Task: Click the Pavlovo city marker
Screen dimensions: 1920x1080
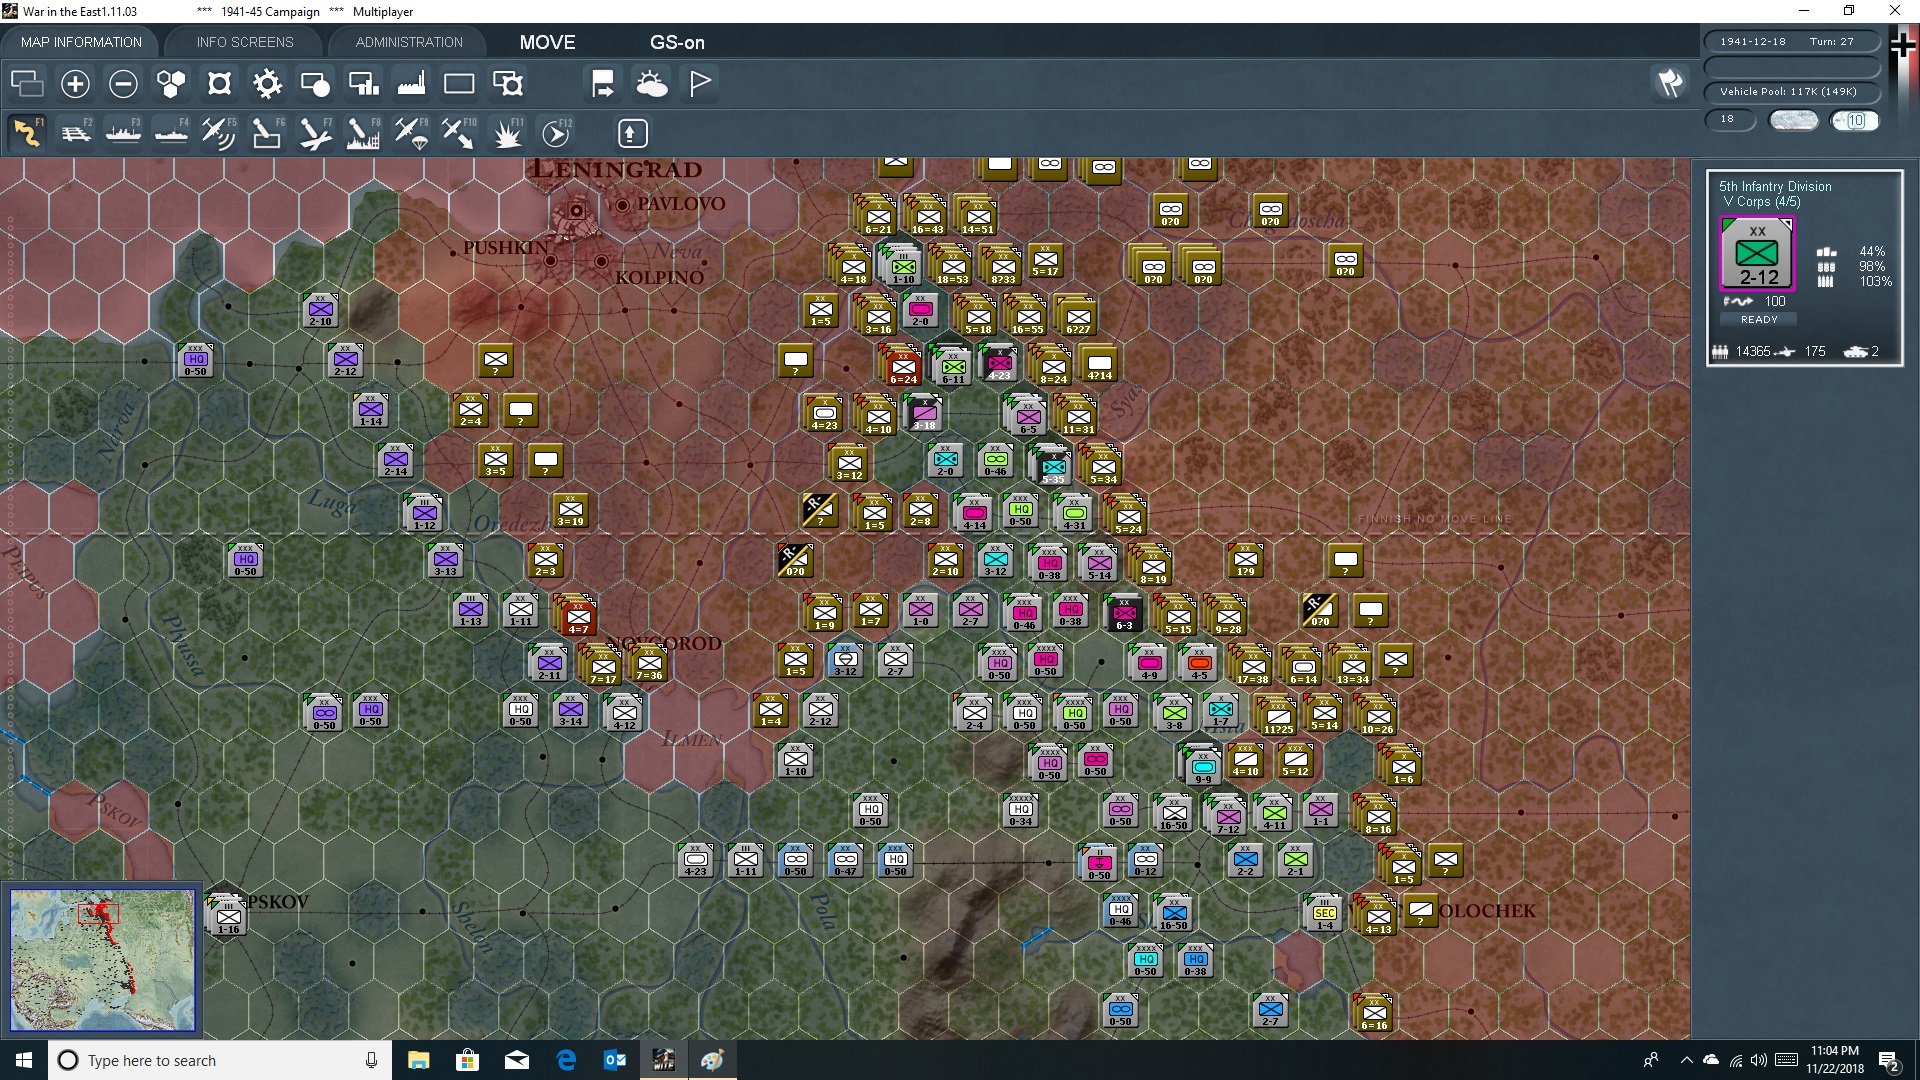Action: pos(622,205)
